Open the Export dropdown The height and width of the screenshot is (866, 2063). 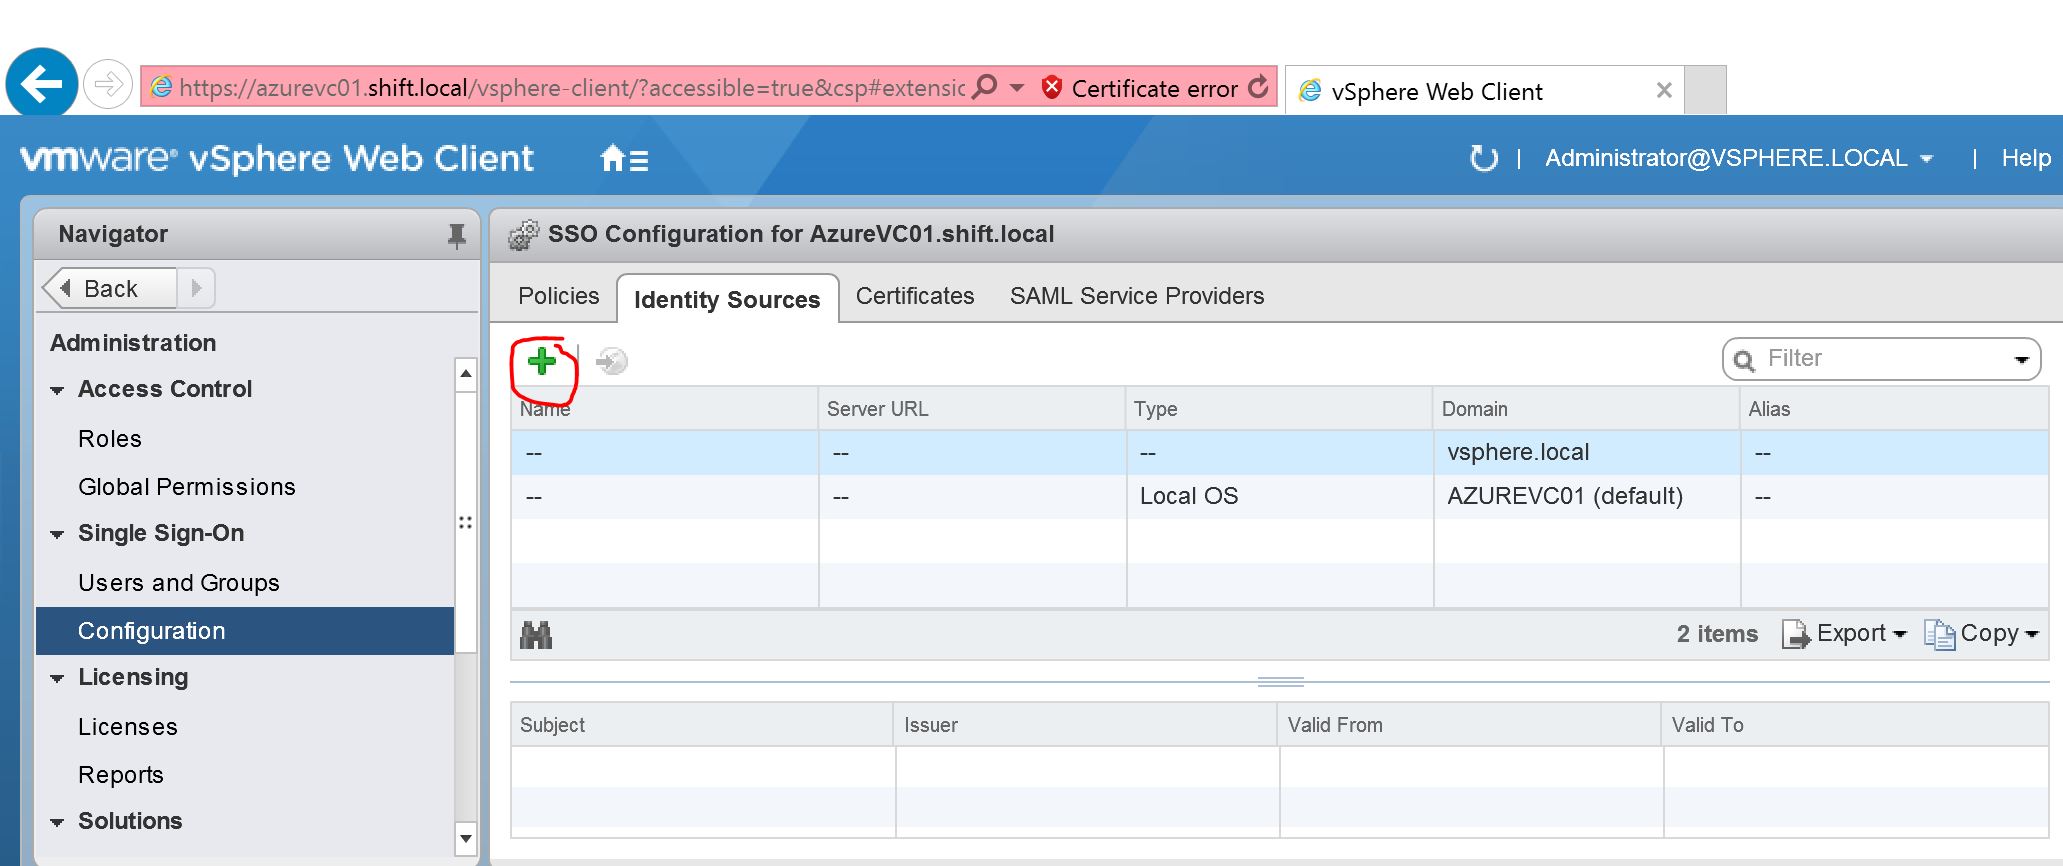tap(1845, 634)
